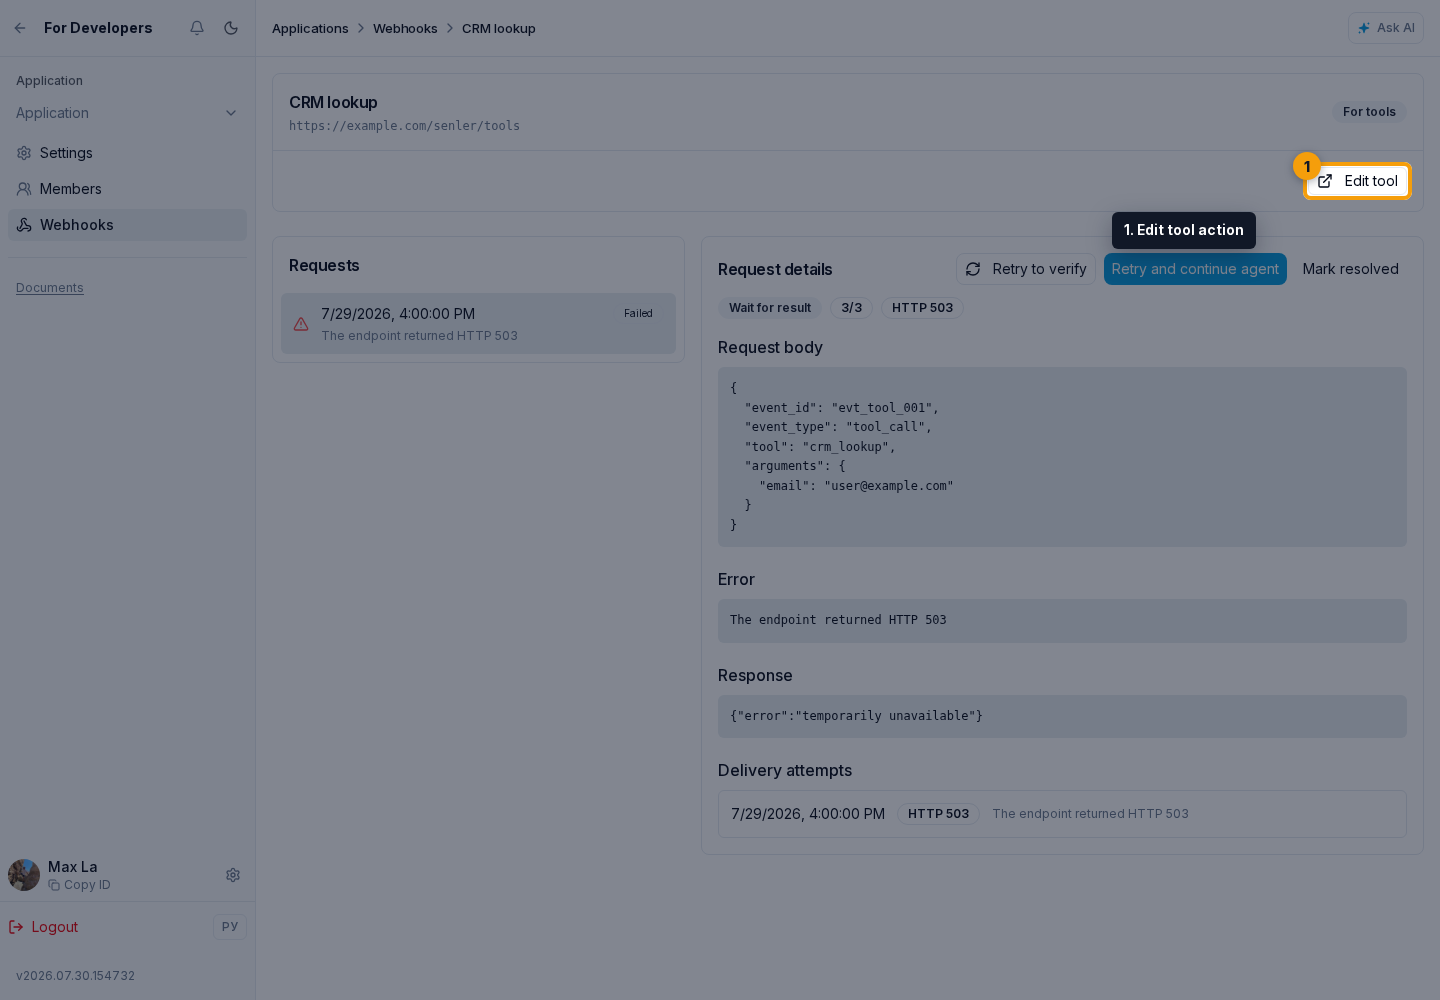1440x1000 pixels.
Task: Select the 7/29/2026 failed request row
Action: (478, 323)
